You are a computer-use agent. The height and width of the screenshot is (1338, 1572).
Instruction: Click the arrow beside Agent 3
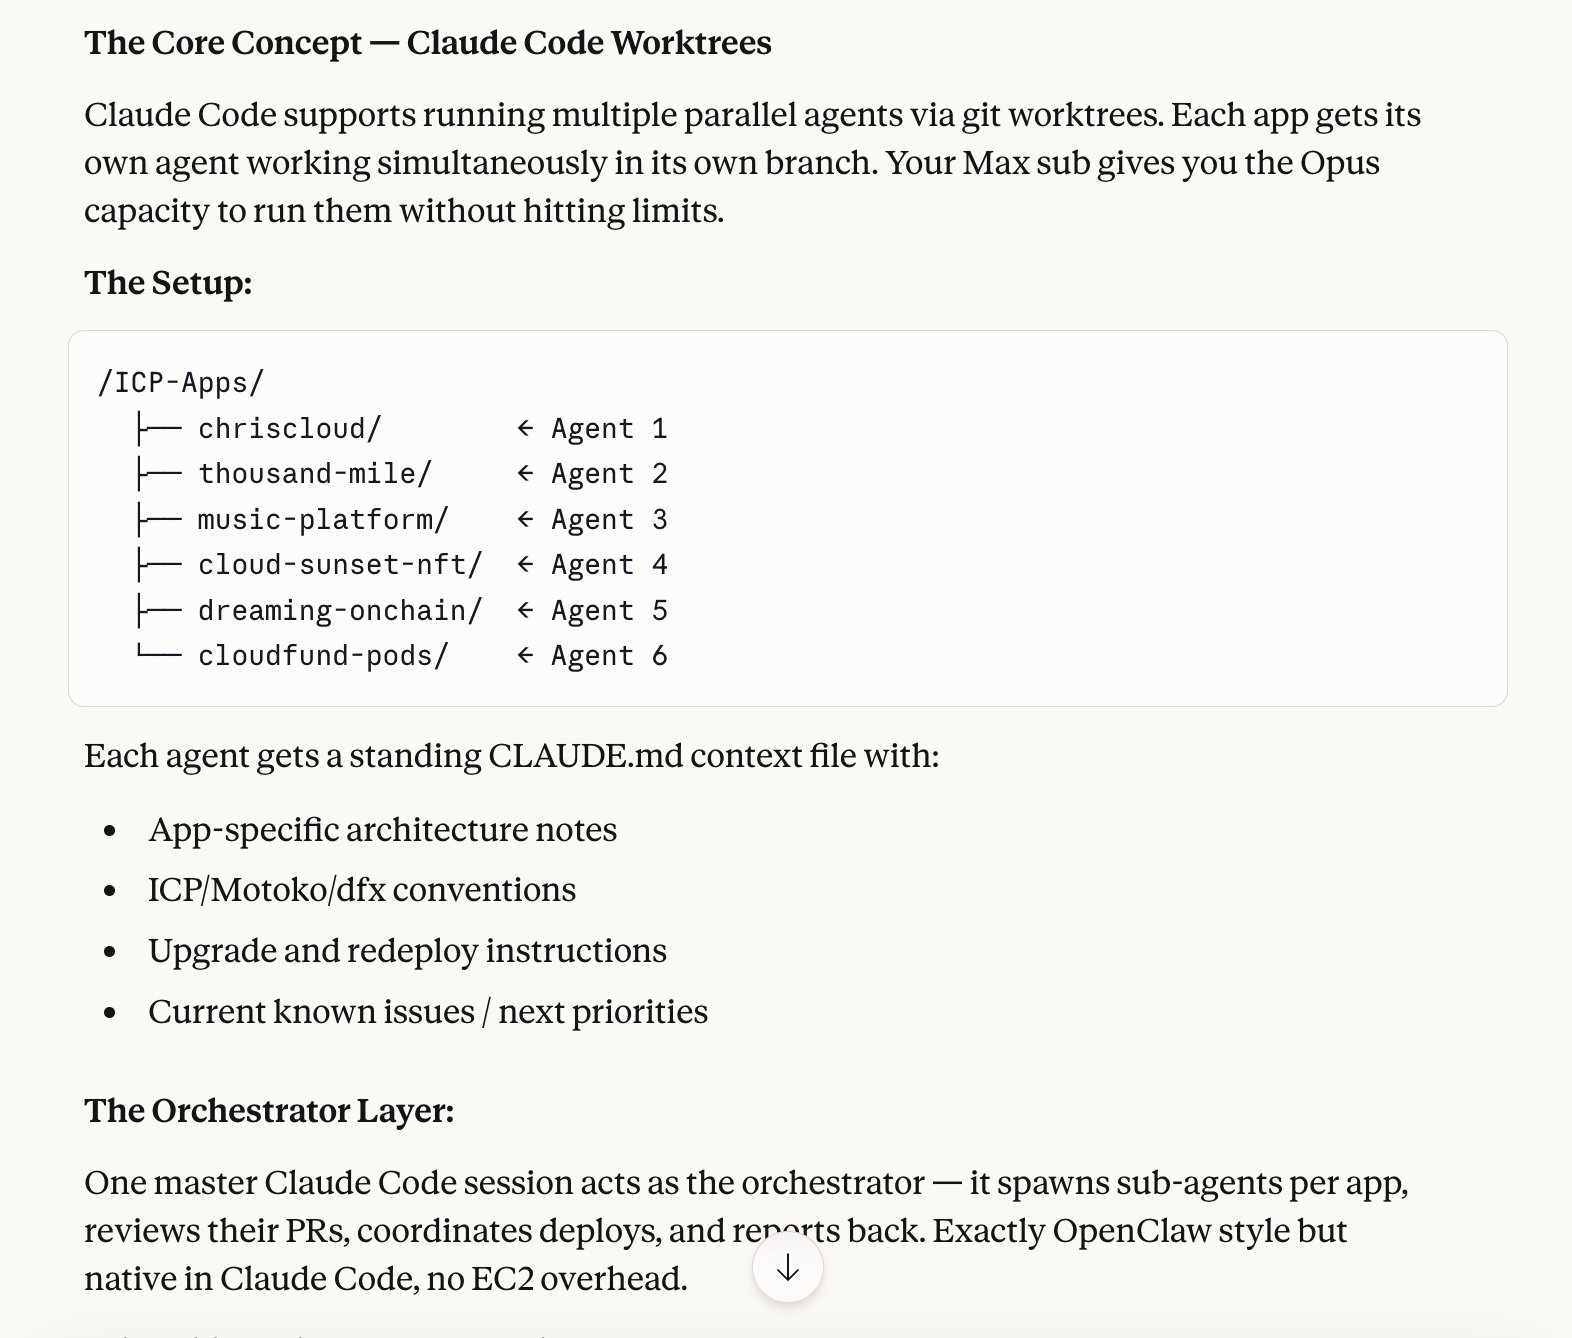point(525,520)
